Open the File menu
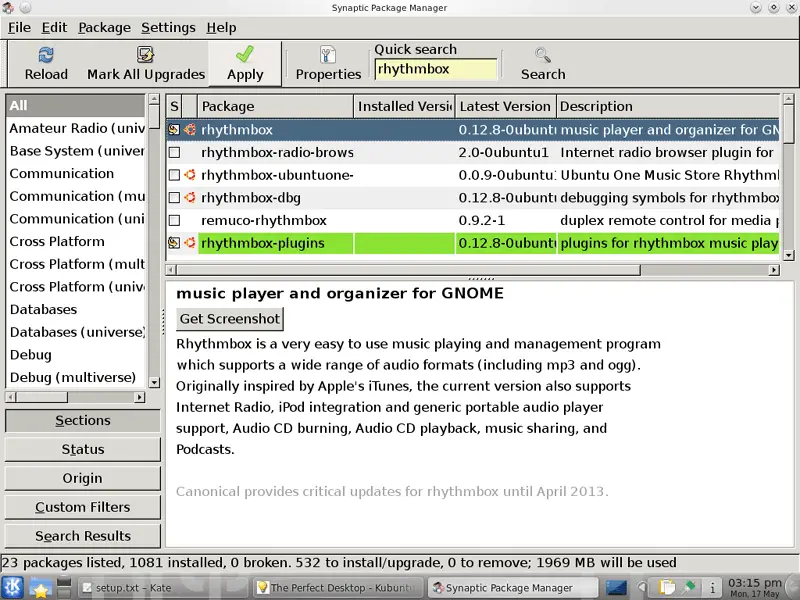 point(19,28)
